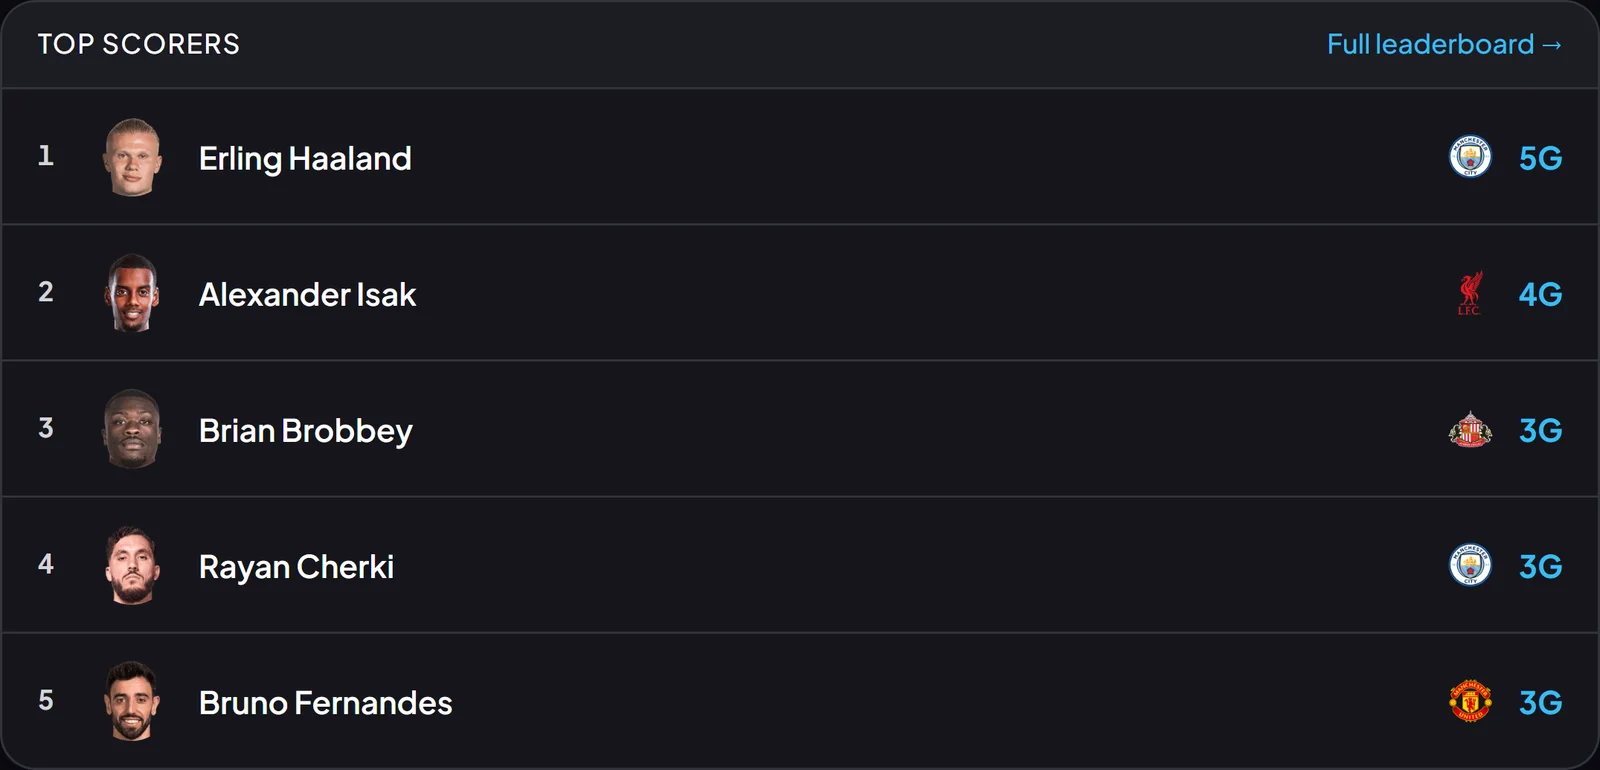Click Sunderland crest beside Brian Brobbey
This screenshot has width=1600, height=770.
pos(1470,429)
